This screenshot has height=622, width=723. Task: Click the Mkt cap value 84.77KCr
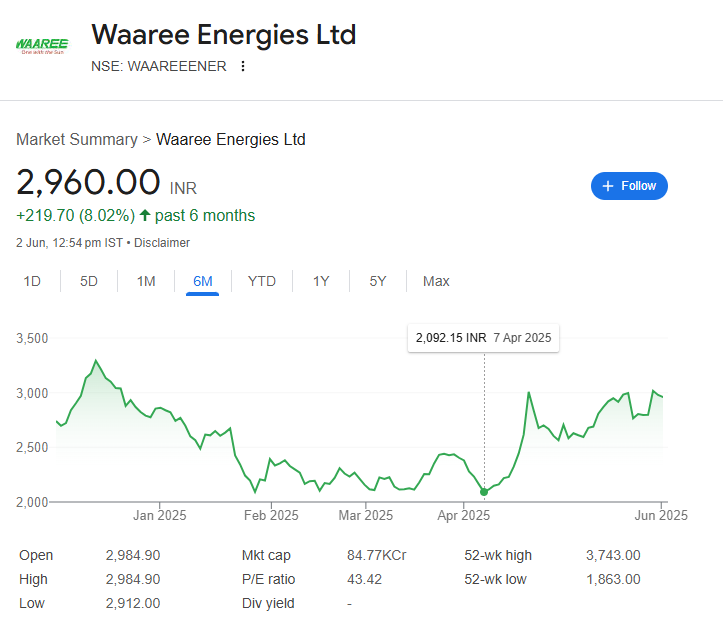[377, 555]
